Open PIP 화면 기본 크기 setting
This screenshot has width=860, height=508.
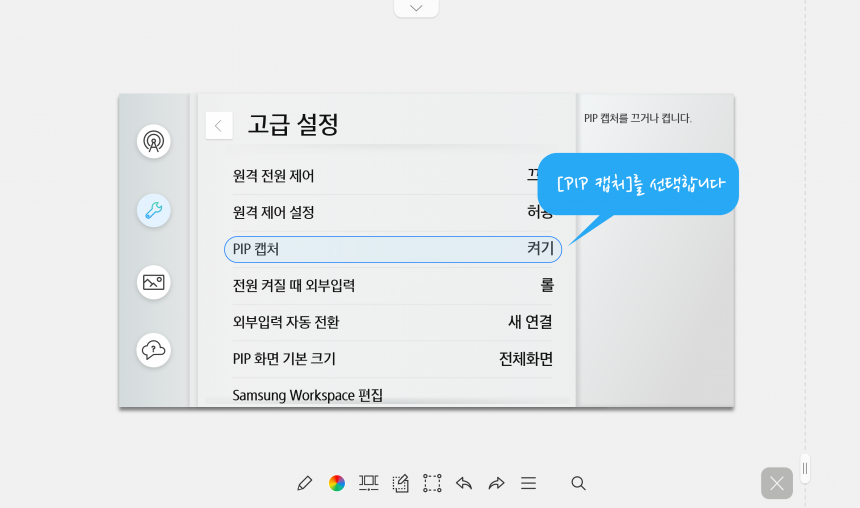[393, 359]
